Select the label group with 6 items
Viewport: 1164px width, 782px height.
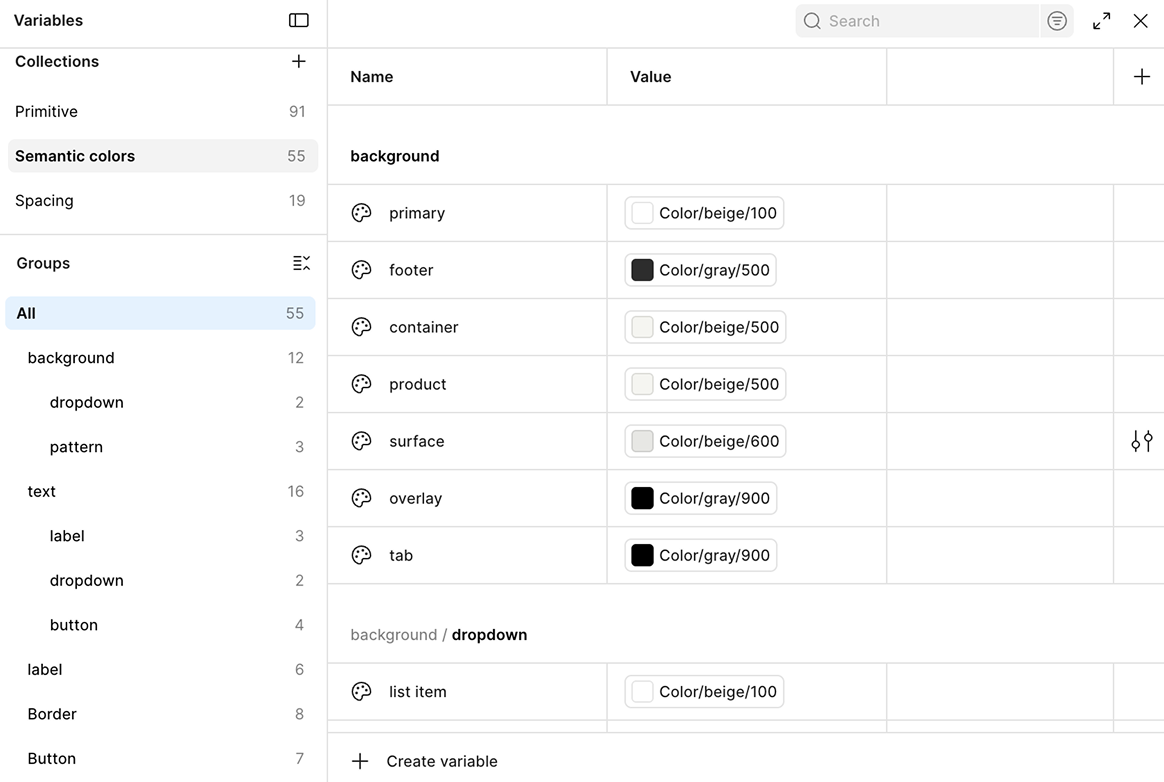pyautogui.click(x=160, y=670)
